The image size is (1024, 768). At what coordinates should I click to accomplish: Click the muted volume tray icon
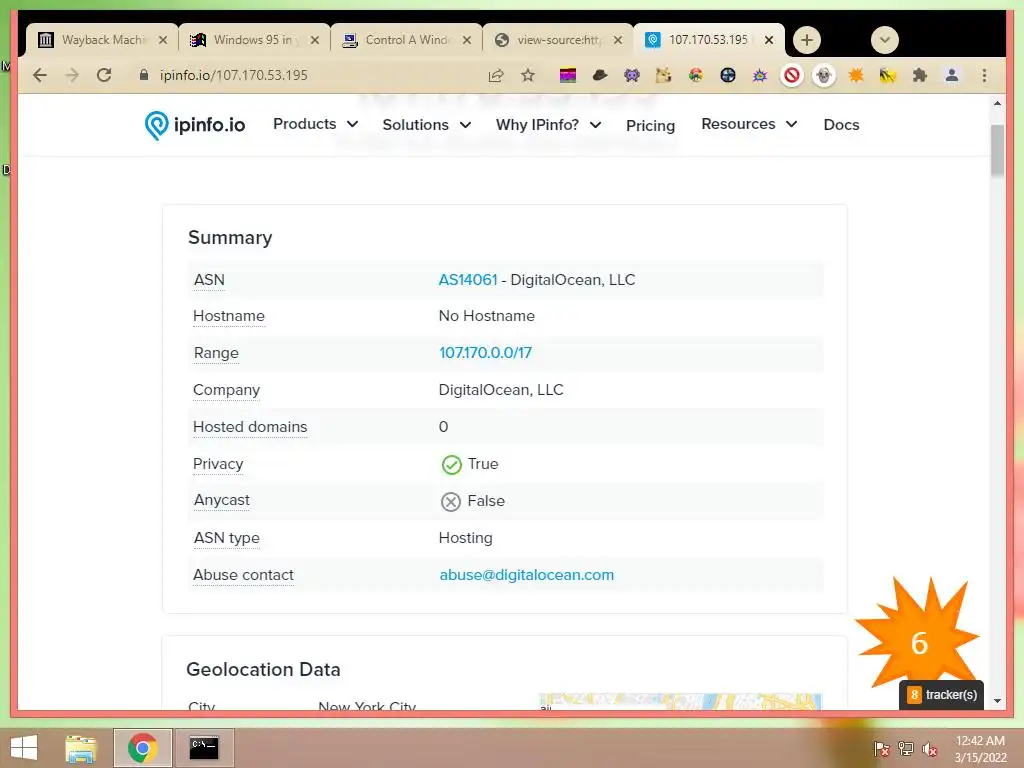pos(929,749)
